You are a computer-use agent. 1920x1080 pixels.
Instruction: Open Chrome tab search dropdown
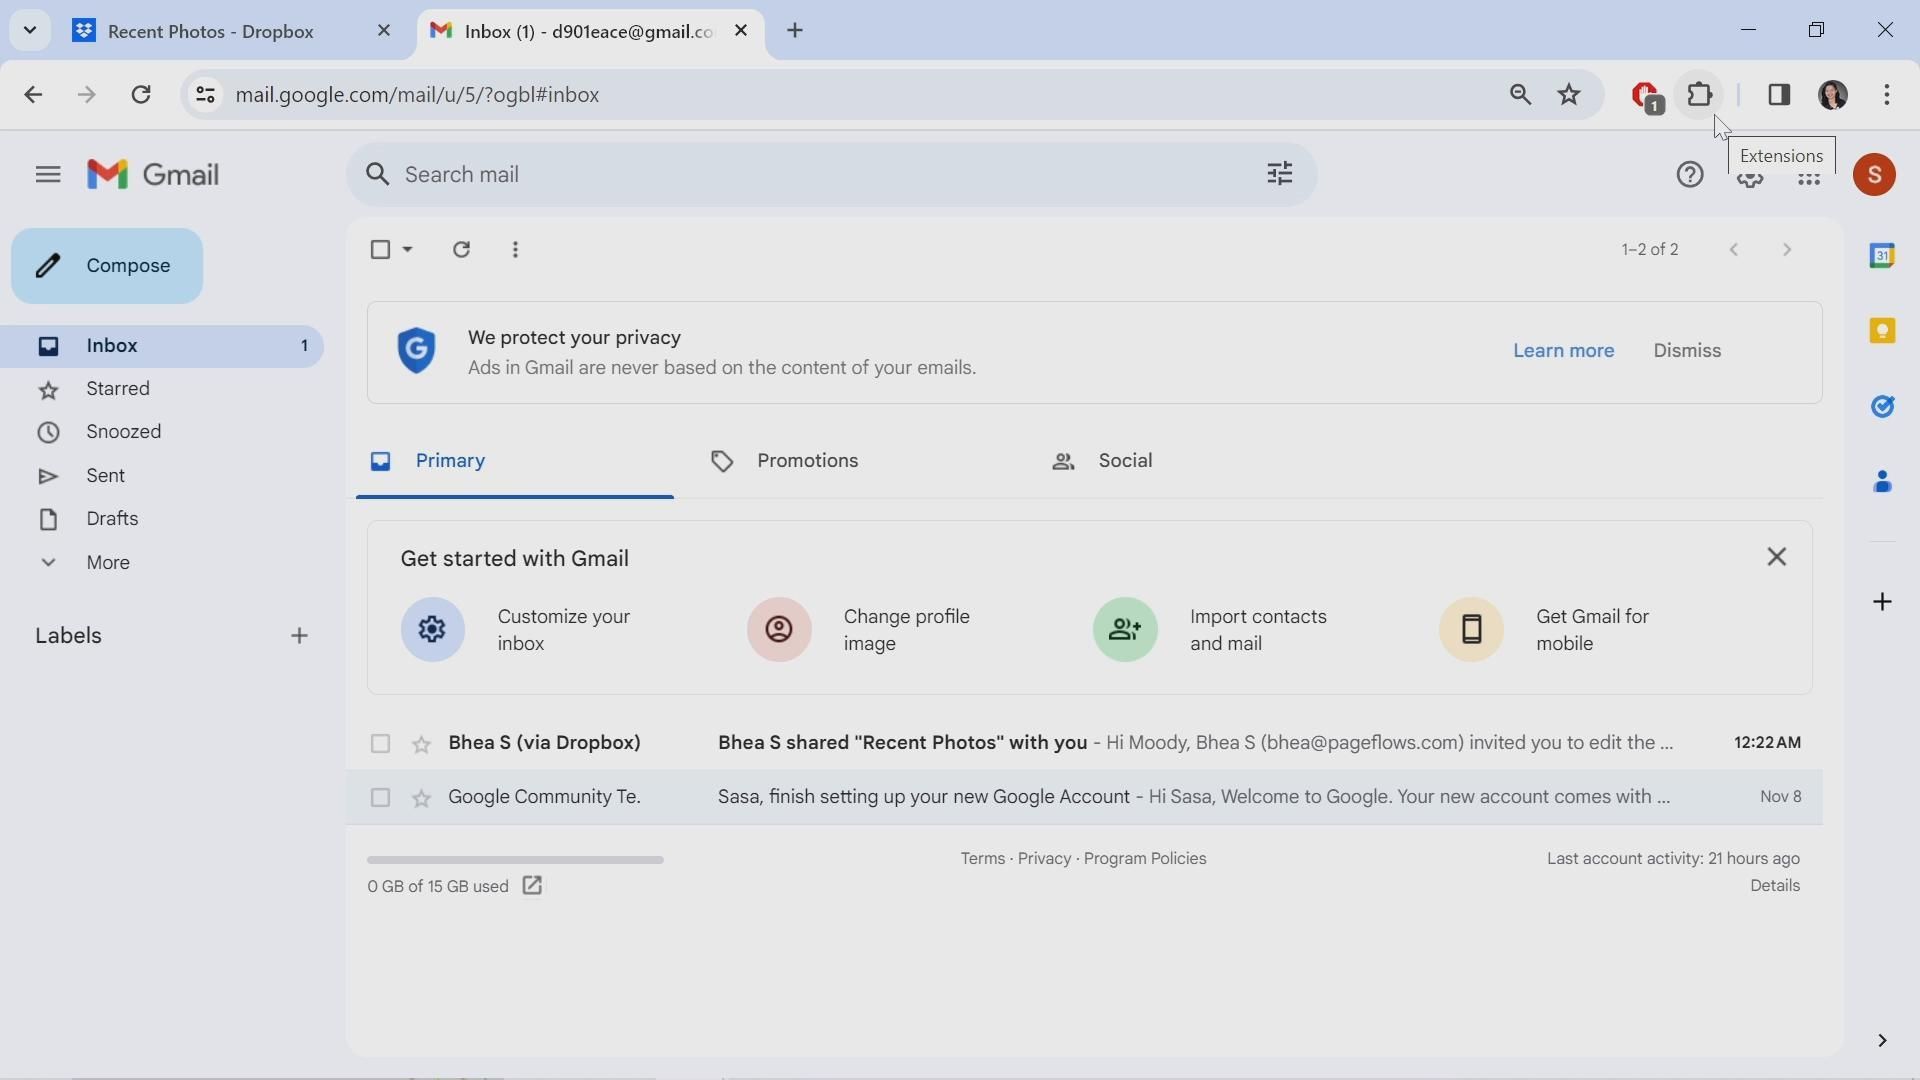[30, 30]
